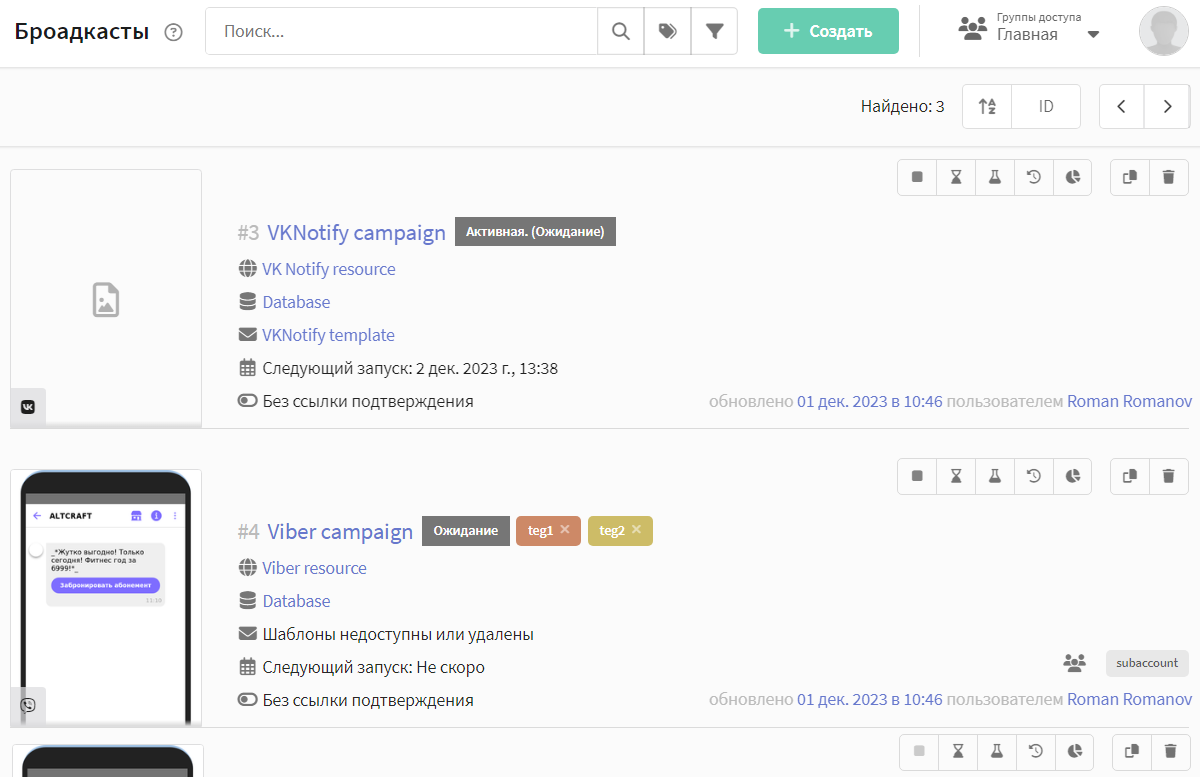Stop the VKNotify campaign

[x=917, y=177]
